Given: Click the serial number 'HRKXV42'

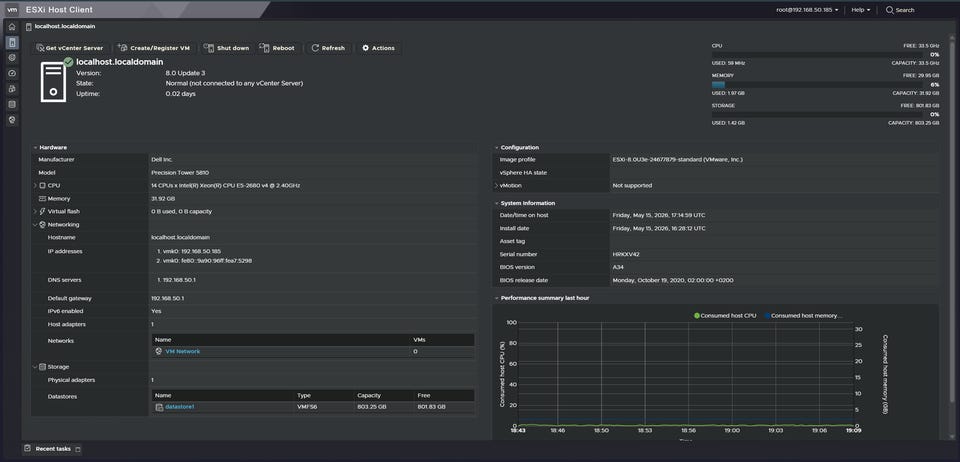Looking at the screenshot, I should click(626, 254).
